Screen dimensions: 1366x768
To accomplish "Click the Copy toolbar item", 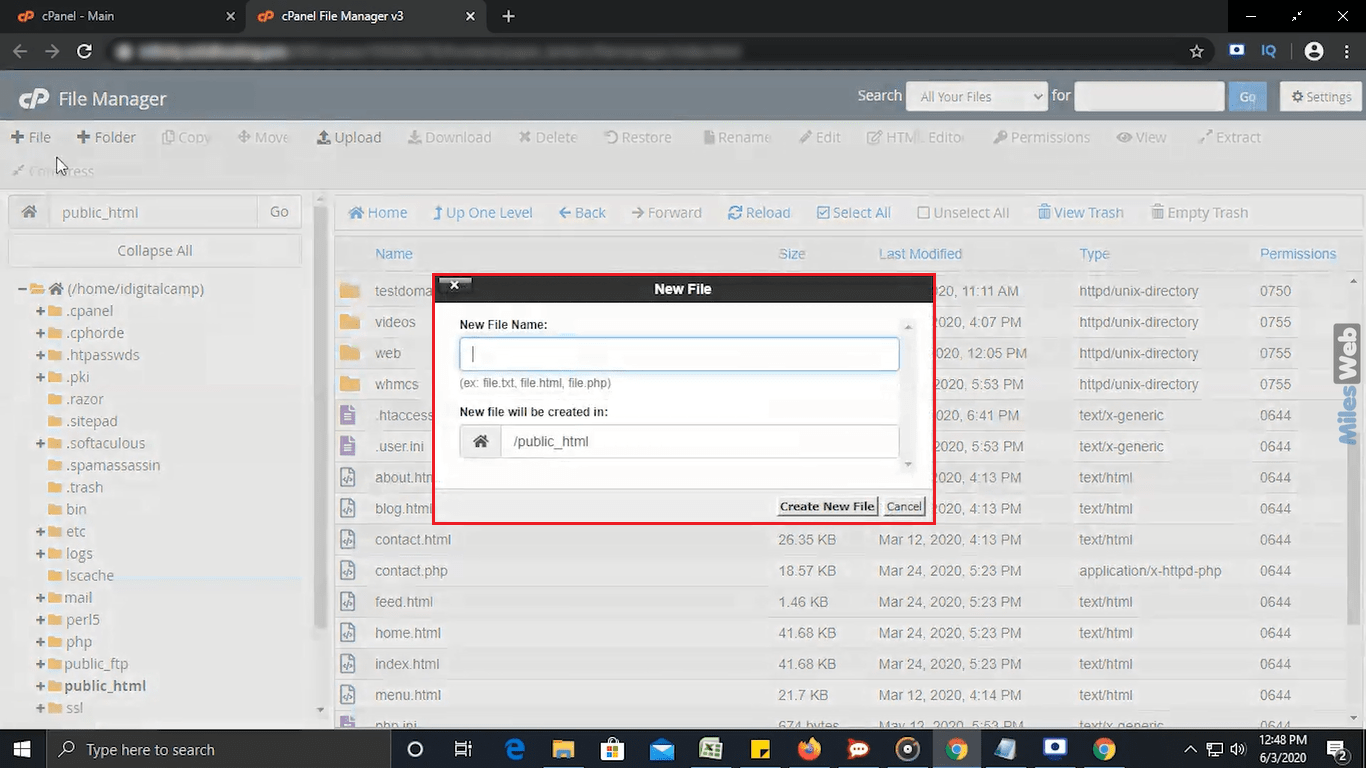I will [x=187, y=137].
